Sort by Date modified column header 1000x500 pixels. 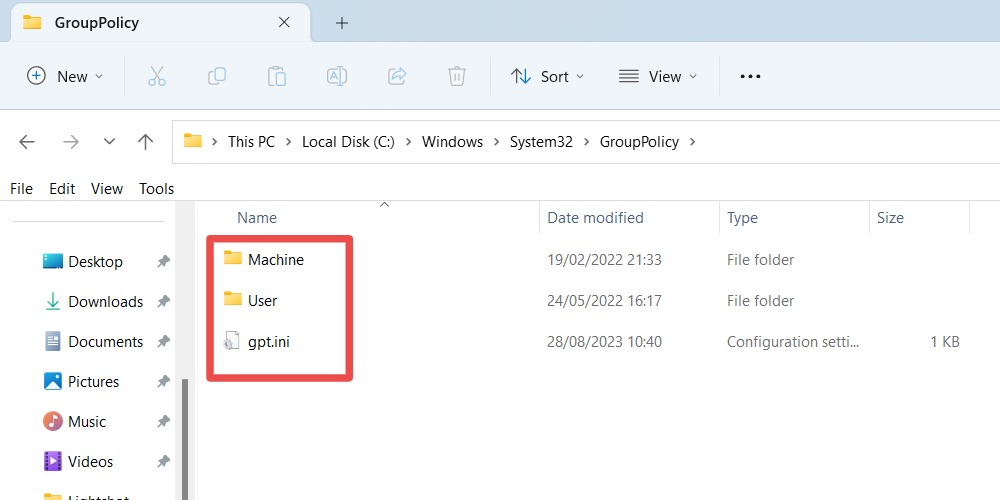[x=595, y=217]
